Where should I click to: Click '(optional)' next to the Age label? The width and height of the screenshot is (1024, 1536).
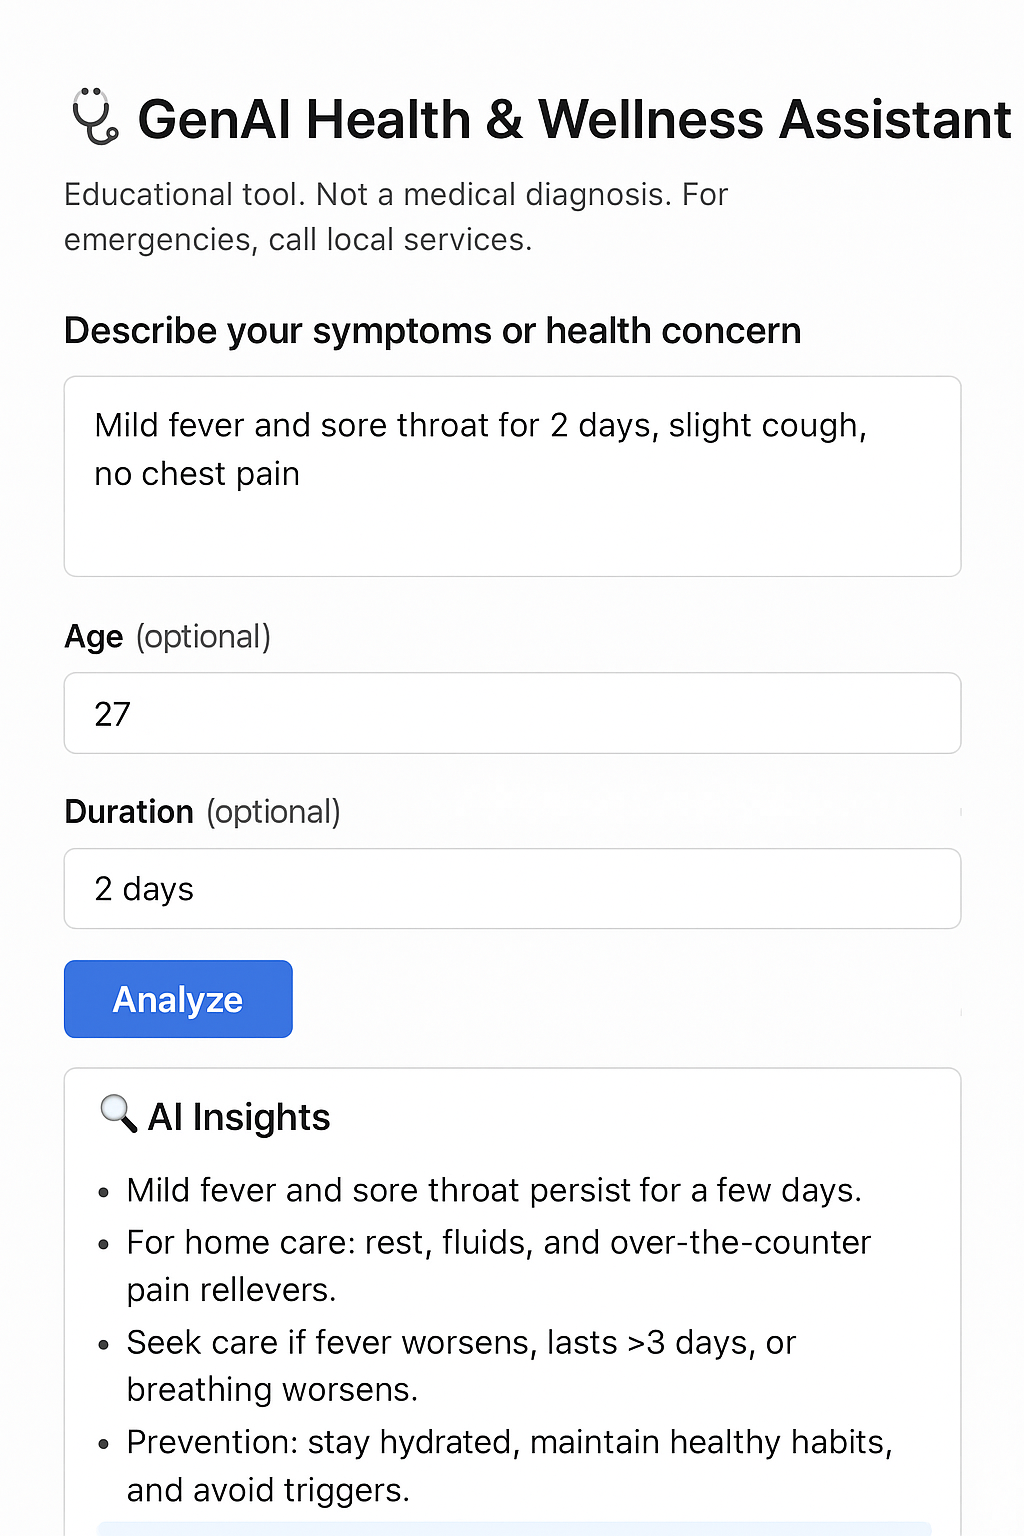coord(203,637)
